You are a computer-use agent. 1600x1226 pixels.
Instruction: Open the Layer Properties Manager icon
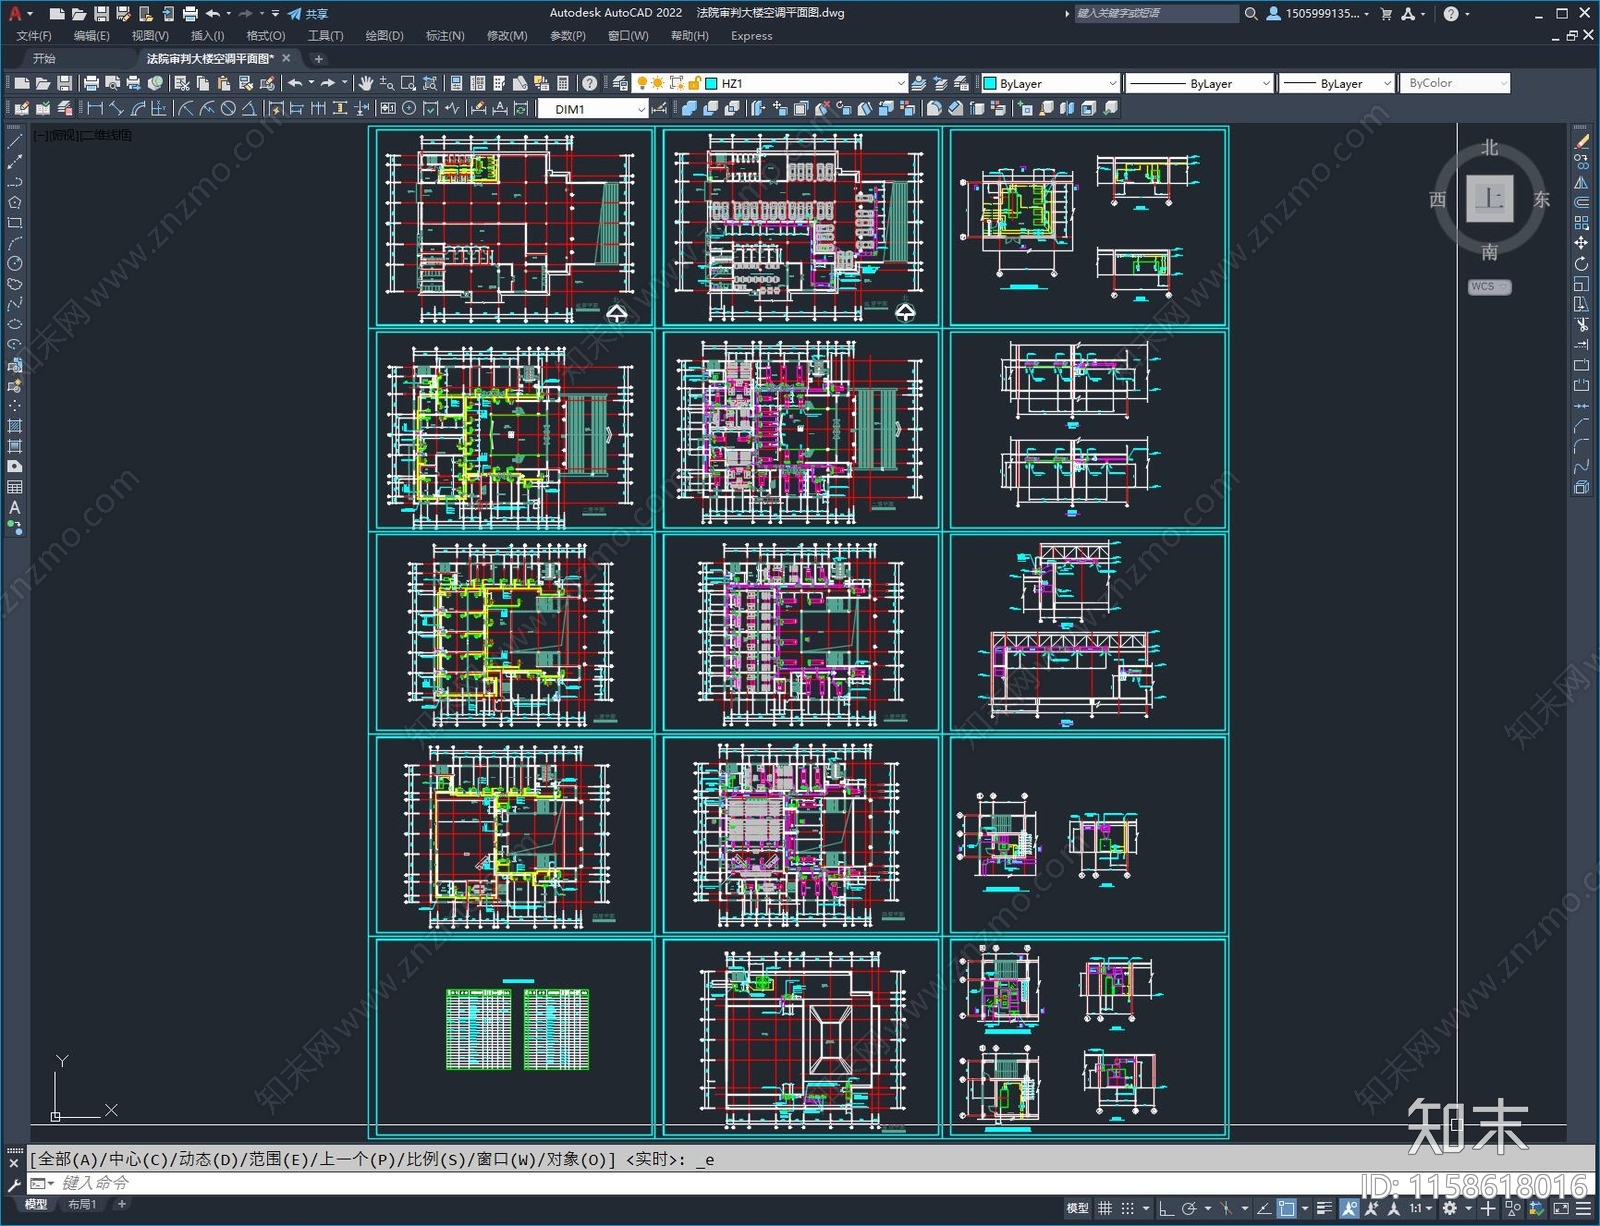coord(620,83)
